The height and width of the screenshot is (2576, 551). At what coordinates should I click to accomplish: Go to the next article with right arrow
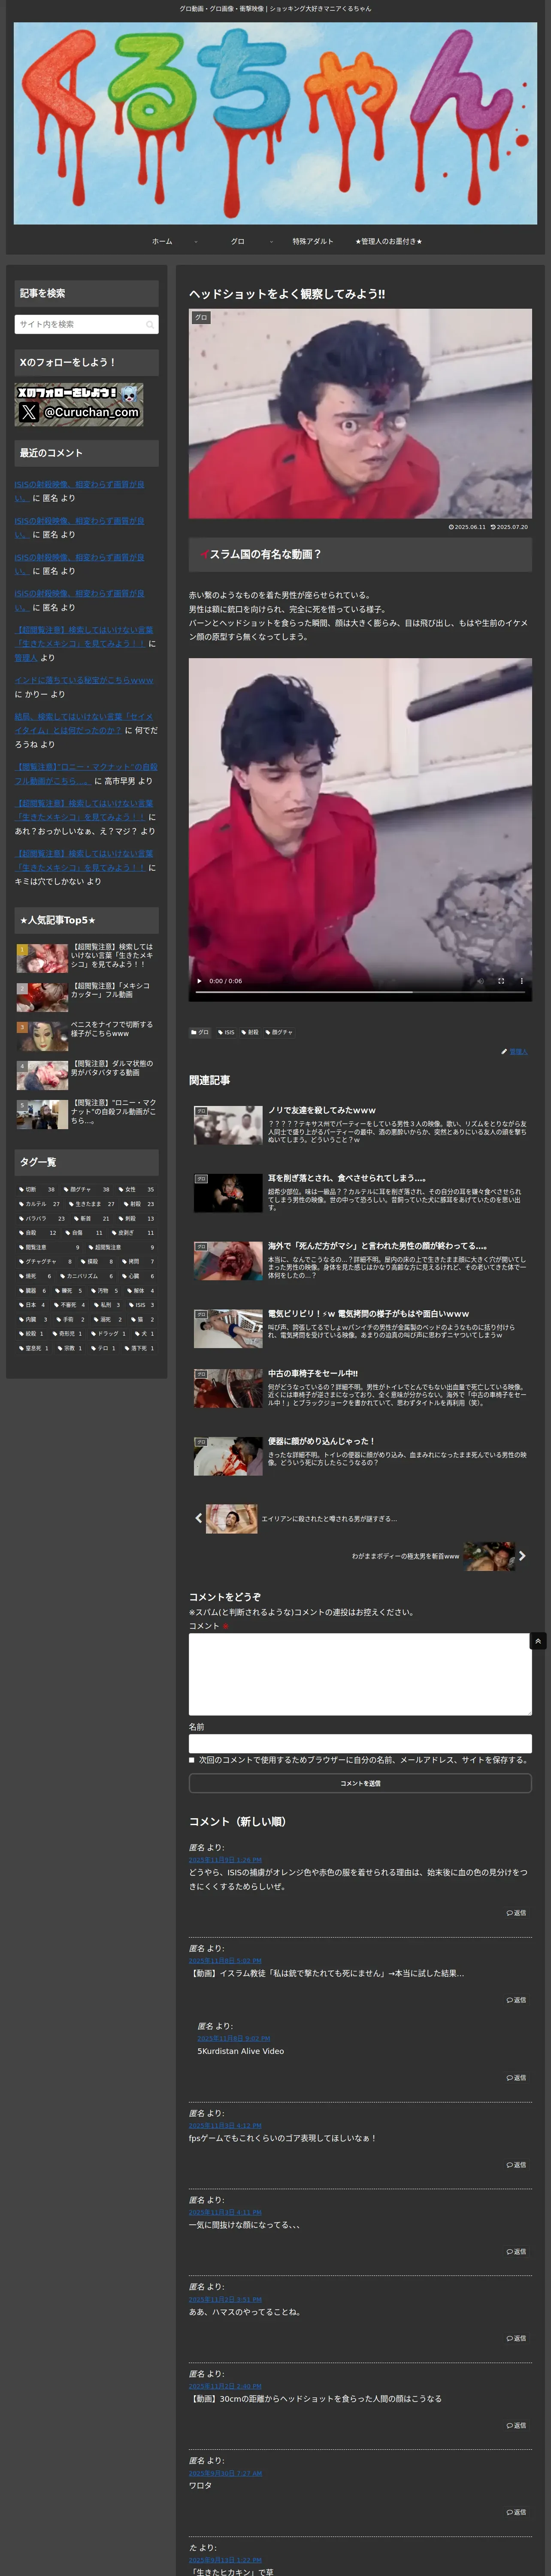pyautogui.click(x=522, y=1556)
